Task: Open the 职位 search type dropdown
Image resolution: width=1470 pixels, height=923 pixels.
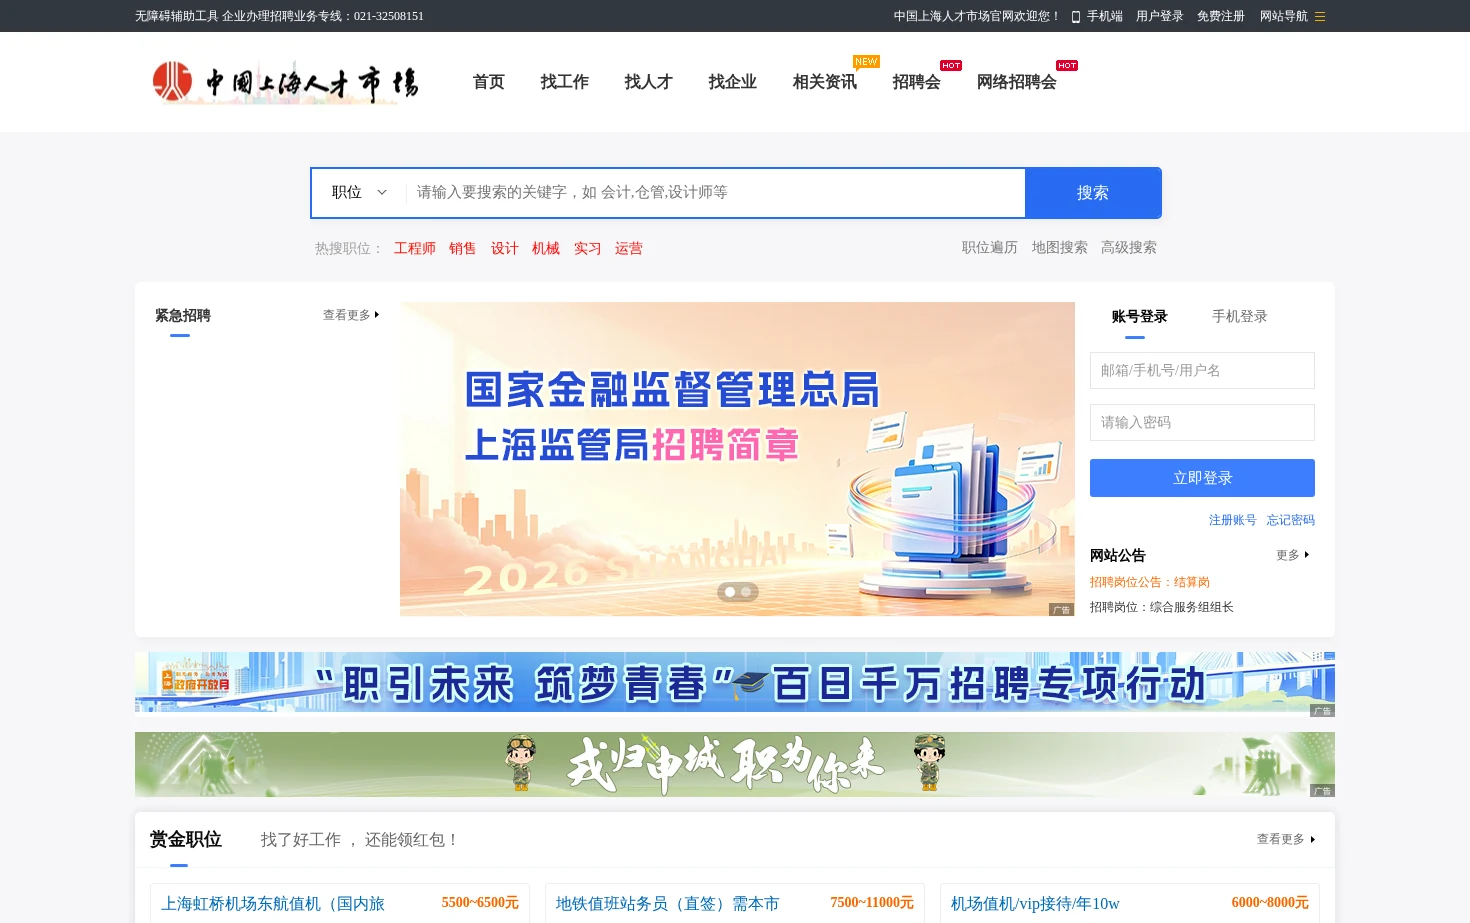Action: point(359,192)
